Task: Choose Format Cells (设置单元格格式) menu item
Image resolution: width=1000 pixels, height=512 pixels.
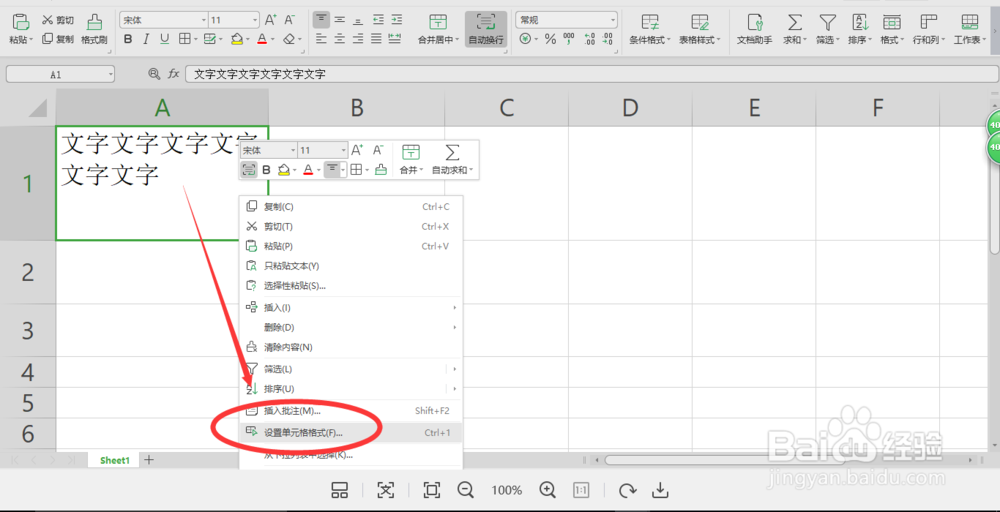Action: (351, 432)
